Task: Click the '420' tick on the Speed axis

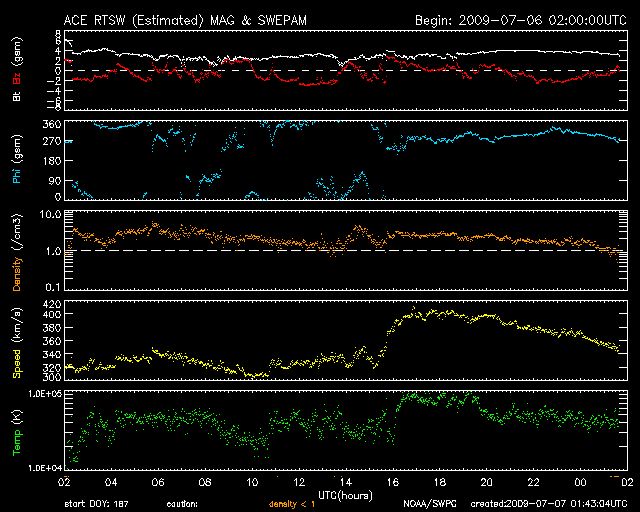Action: pyautogui.click(x=52, y=304)
